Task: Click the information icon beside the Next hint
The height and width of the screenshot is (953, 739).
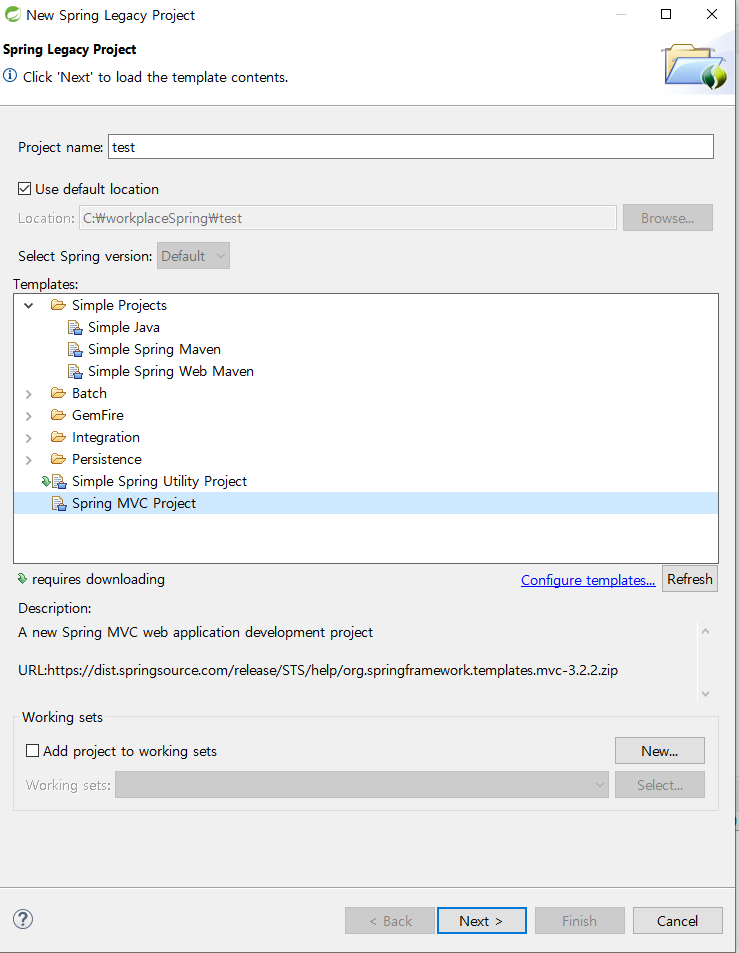Action: pyautogui.click(x=10, y=76)
